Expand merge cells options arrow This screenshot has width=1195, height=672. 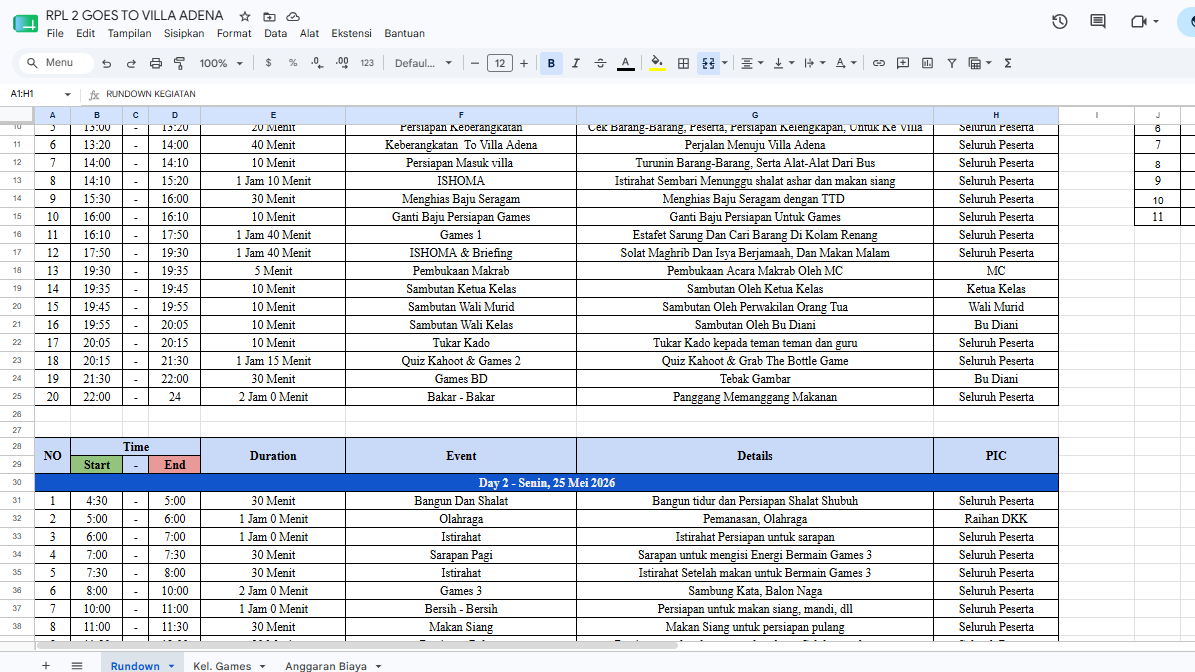[x=725, y=63]
